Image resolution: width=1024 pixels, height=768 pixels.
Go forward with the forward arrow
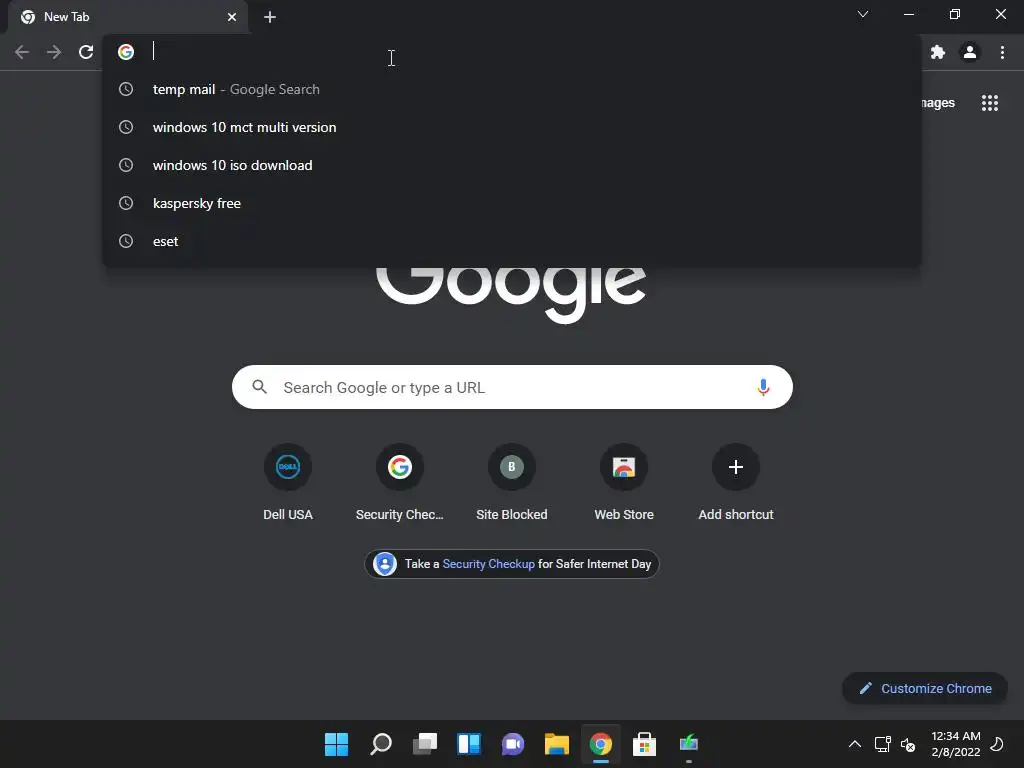(54, 52)
